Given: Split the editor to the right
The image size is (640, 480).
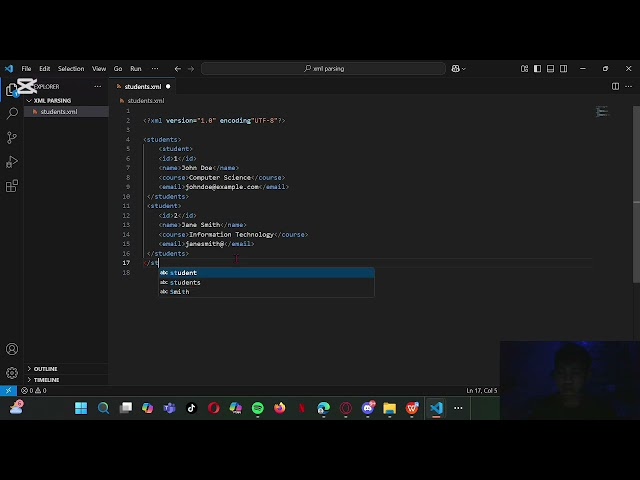Looking at the screenshot, I should click(615, 87).
